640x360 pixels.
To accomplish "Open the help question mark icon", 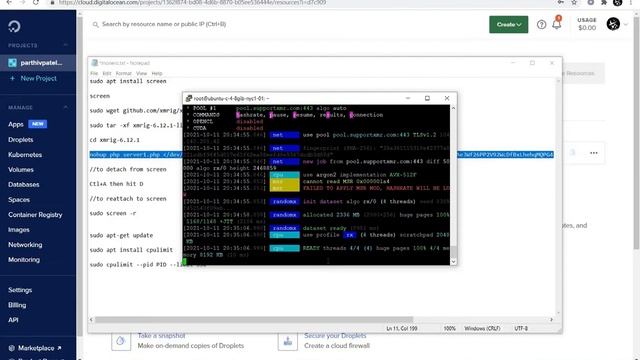I will pos(541,24).
